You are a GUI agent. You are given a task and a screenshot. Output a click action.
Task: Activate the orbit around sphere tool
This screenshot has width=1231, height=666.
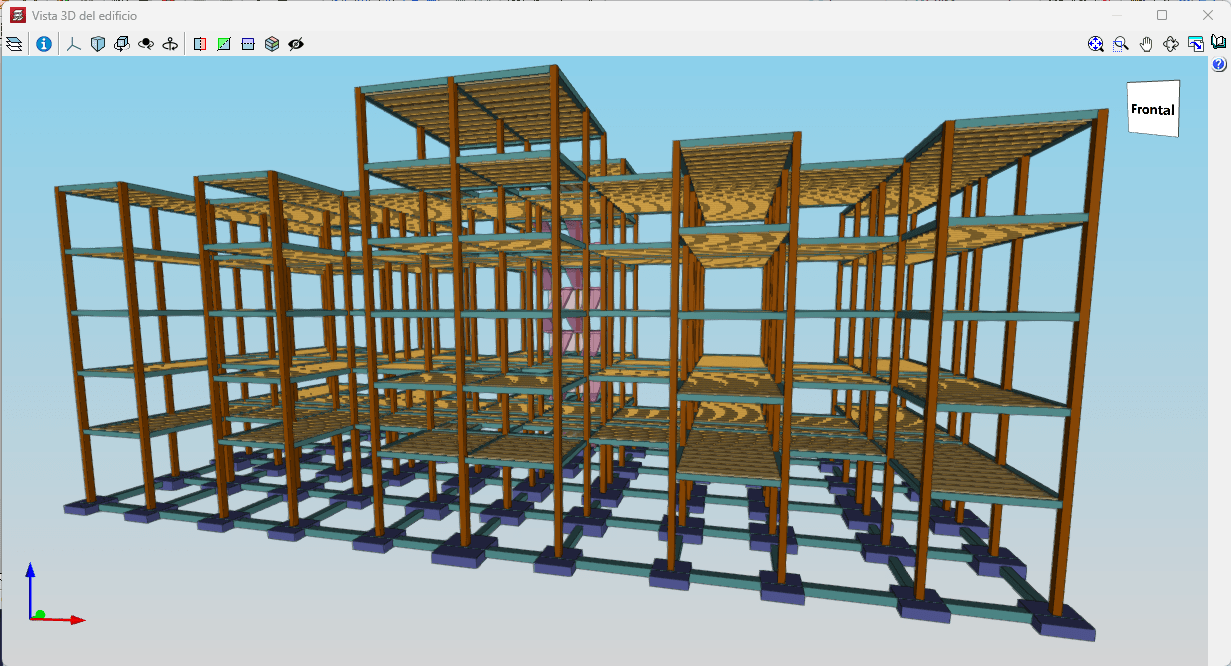pyautogui.click(x=146, y=44)
